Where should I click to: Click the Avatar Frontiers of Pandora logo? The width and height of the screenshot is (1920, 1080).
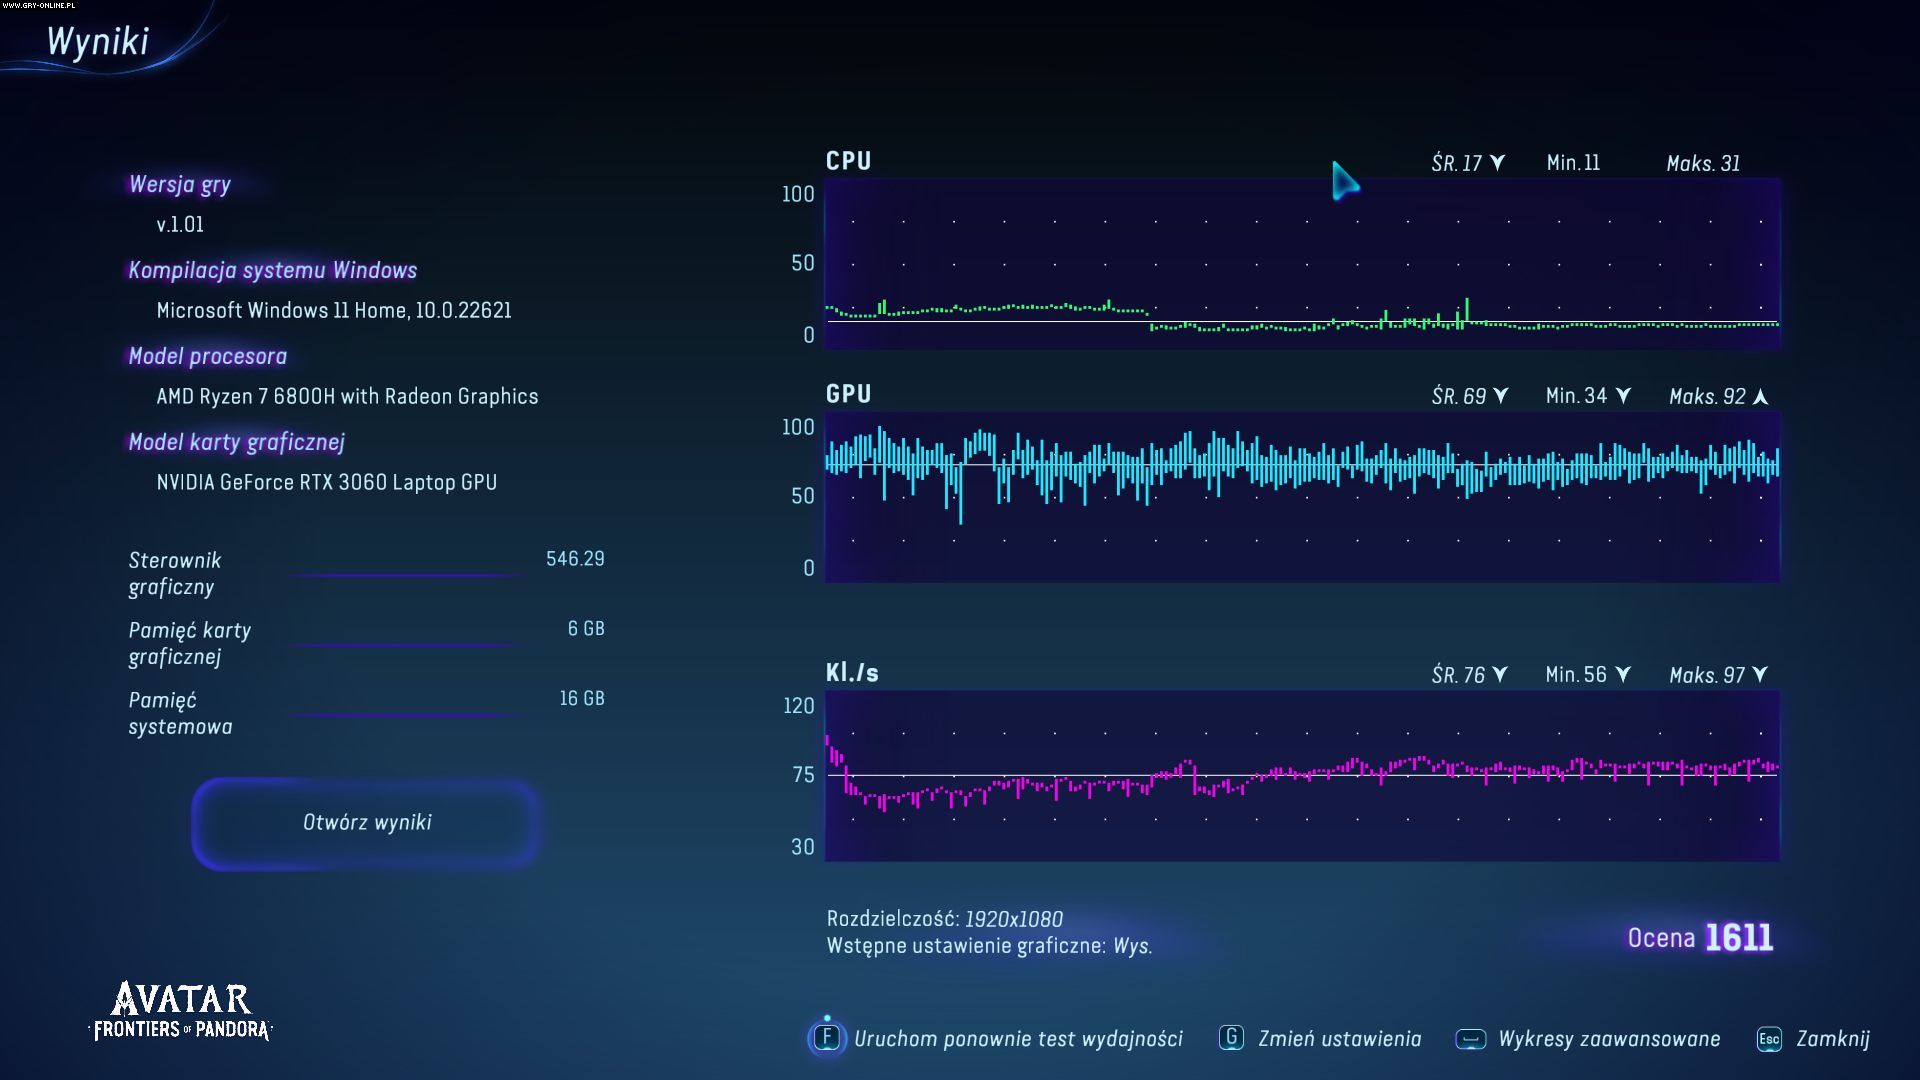point(181,1011)
